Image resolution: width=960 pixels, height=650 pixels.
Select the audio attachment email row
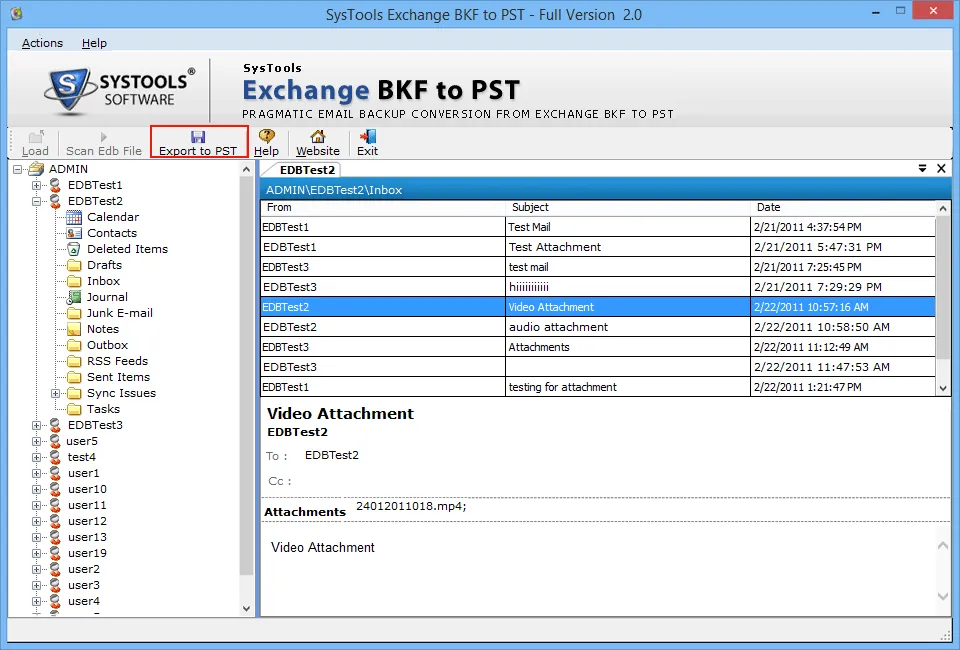pyautogui.click(x=558, y=327)
